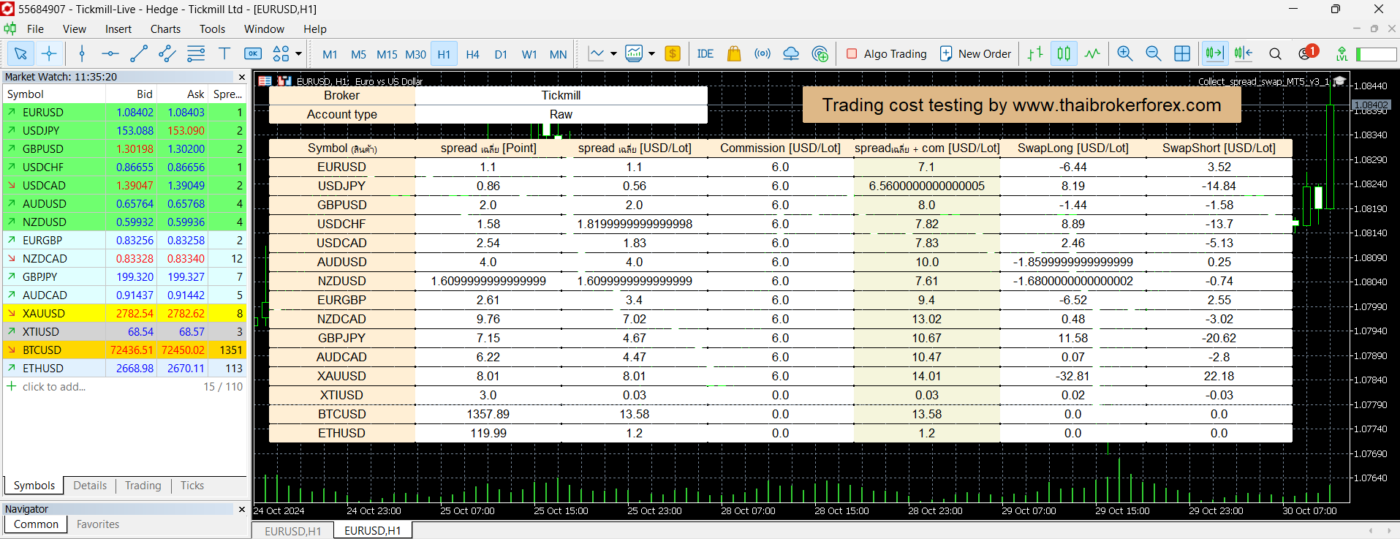Switch chart to M1 timeframe
This screenshot has width=1400, height=539.
[x=330, y=54]
